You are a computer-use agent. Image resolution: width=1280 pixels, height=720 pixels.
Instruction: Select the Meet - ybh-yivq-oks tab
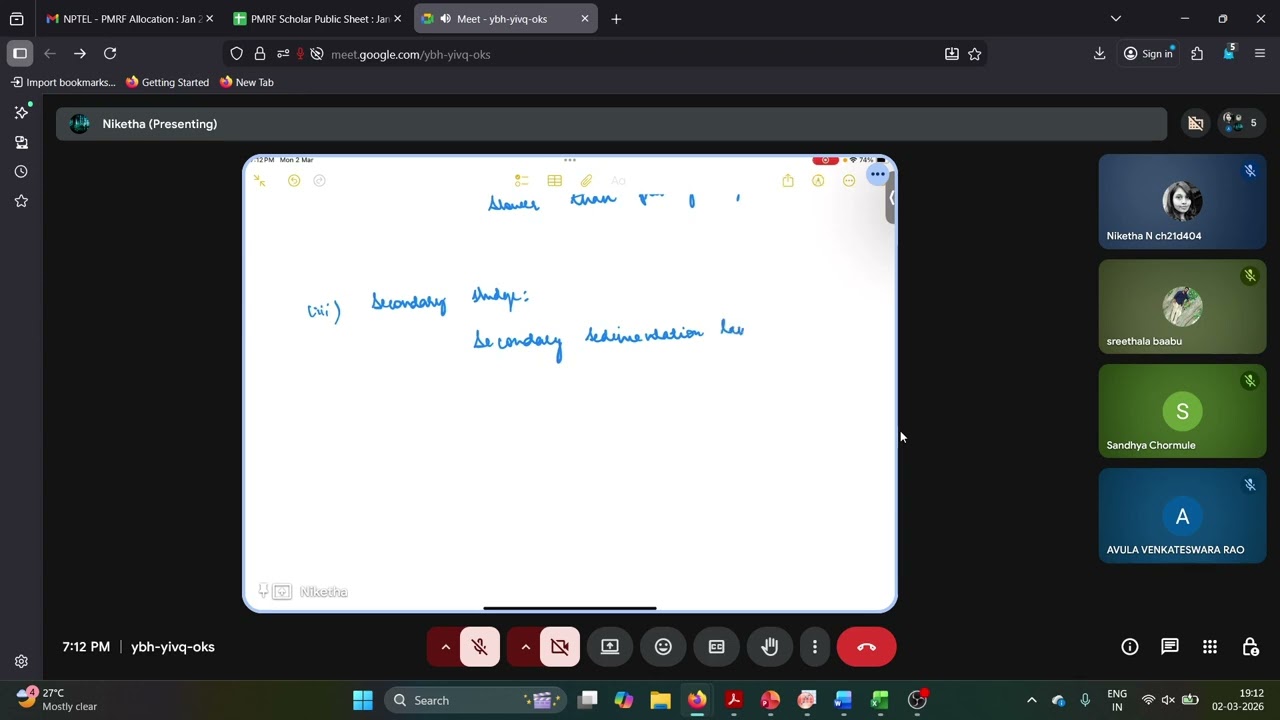[x=506, y=19]
